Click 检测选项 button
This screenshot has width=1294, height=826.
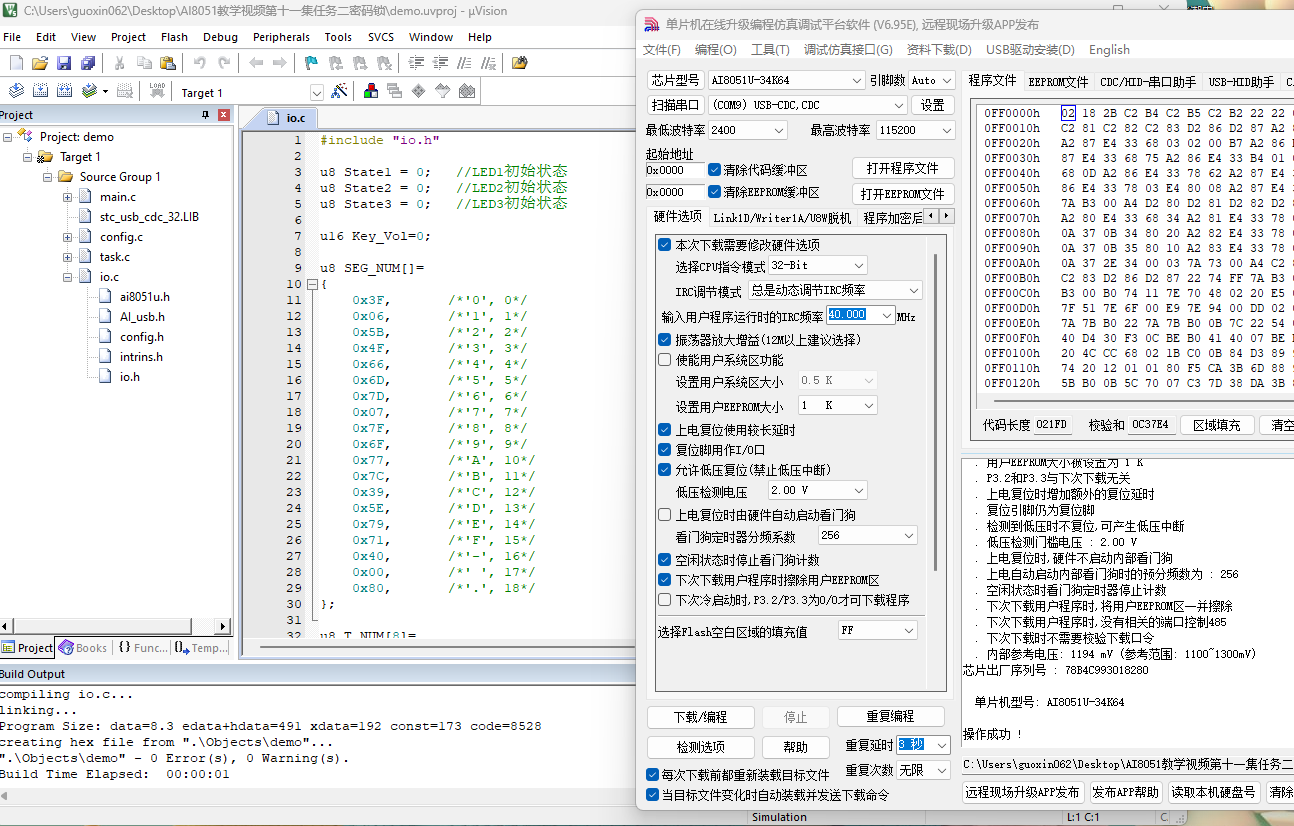[700, 747]
